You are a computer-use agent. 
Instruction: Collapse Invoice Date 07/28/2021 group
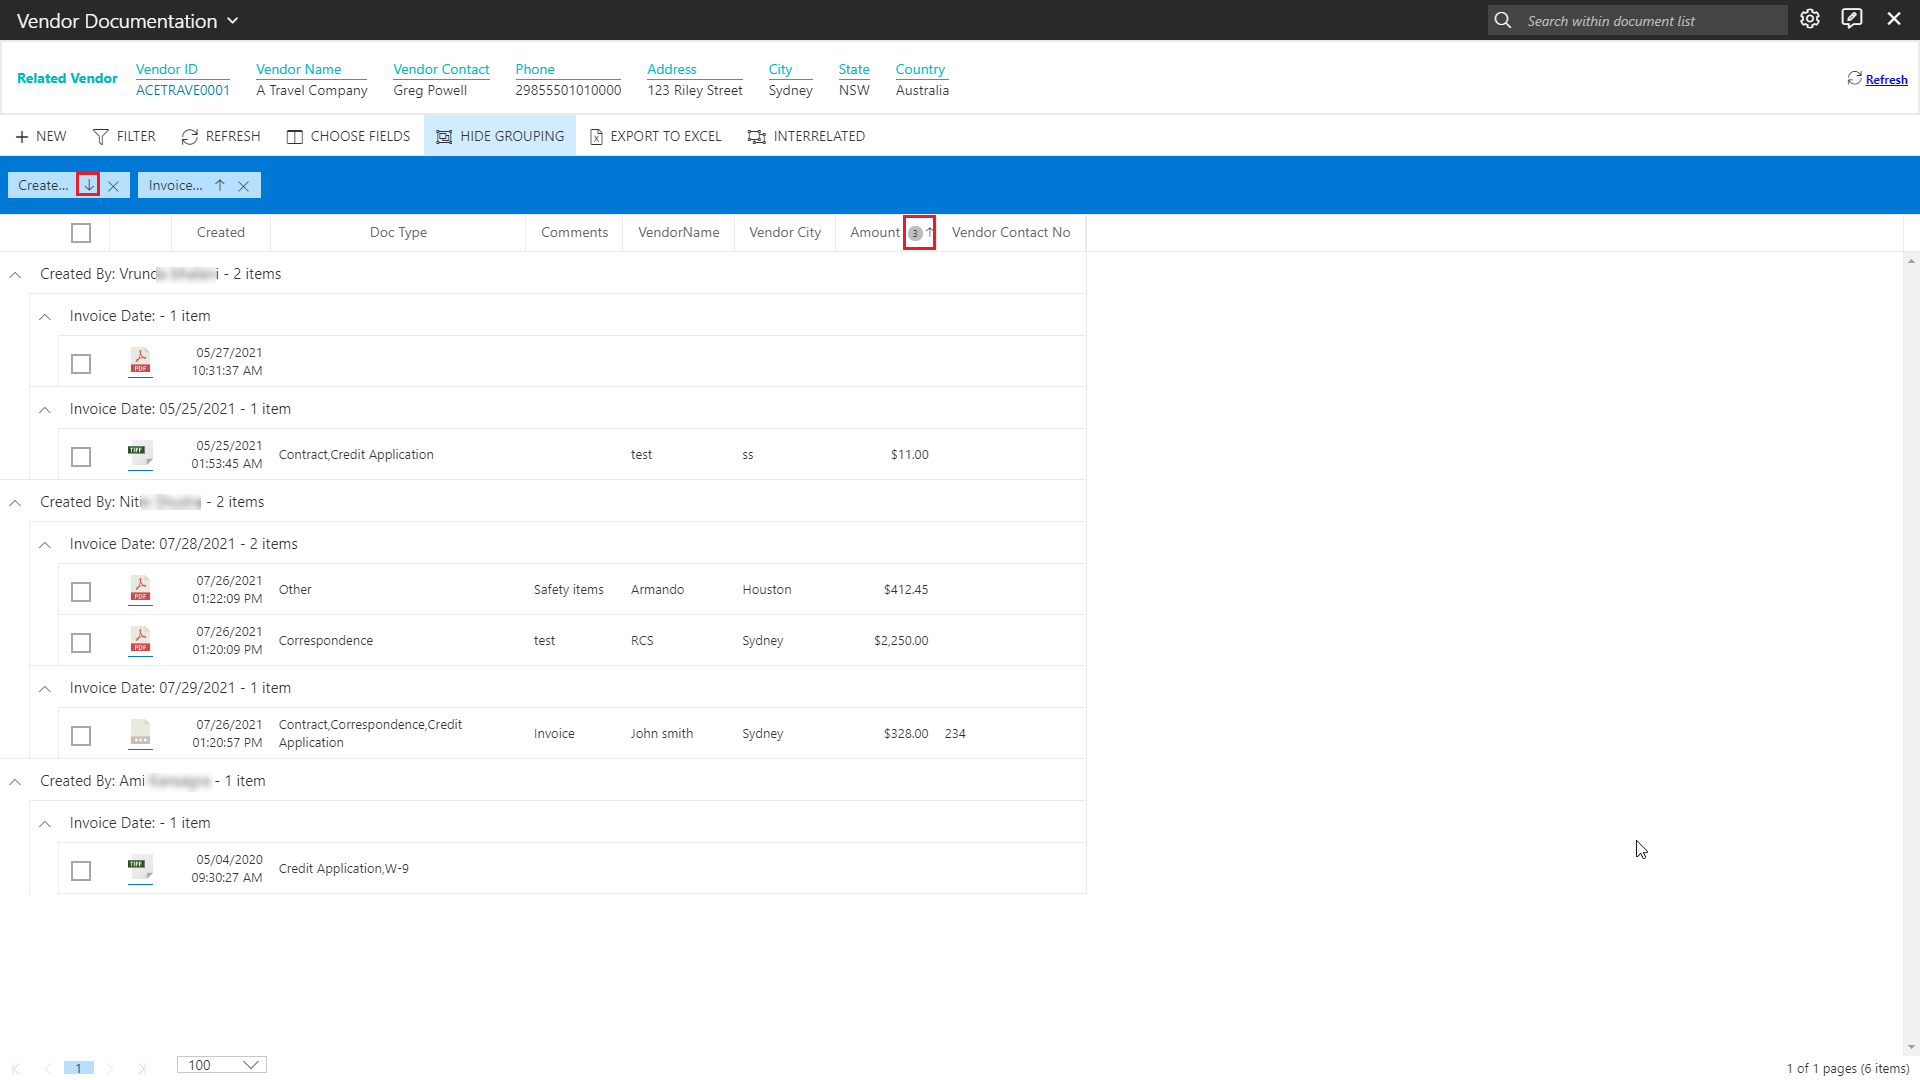pos(45,545)
